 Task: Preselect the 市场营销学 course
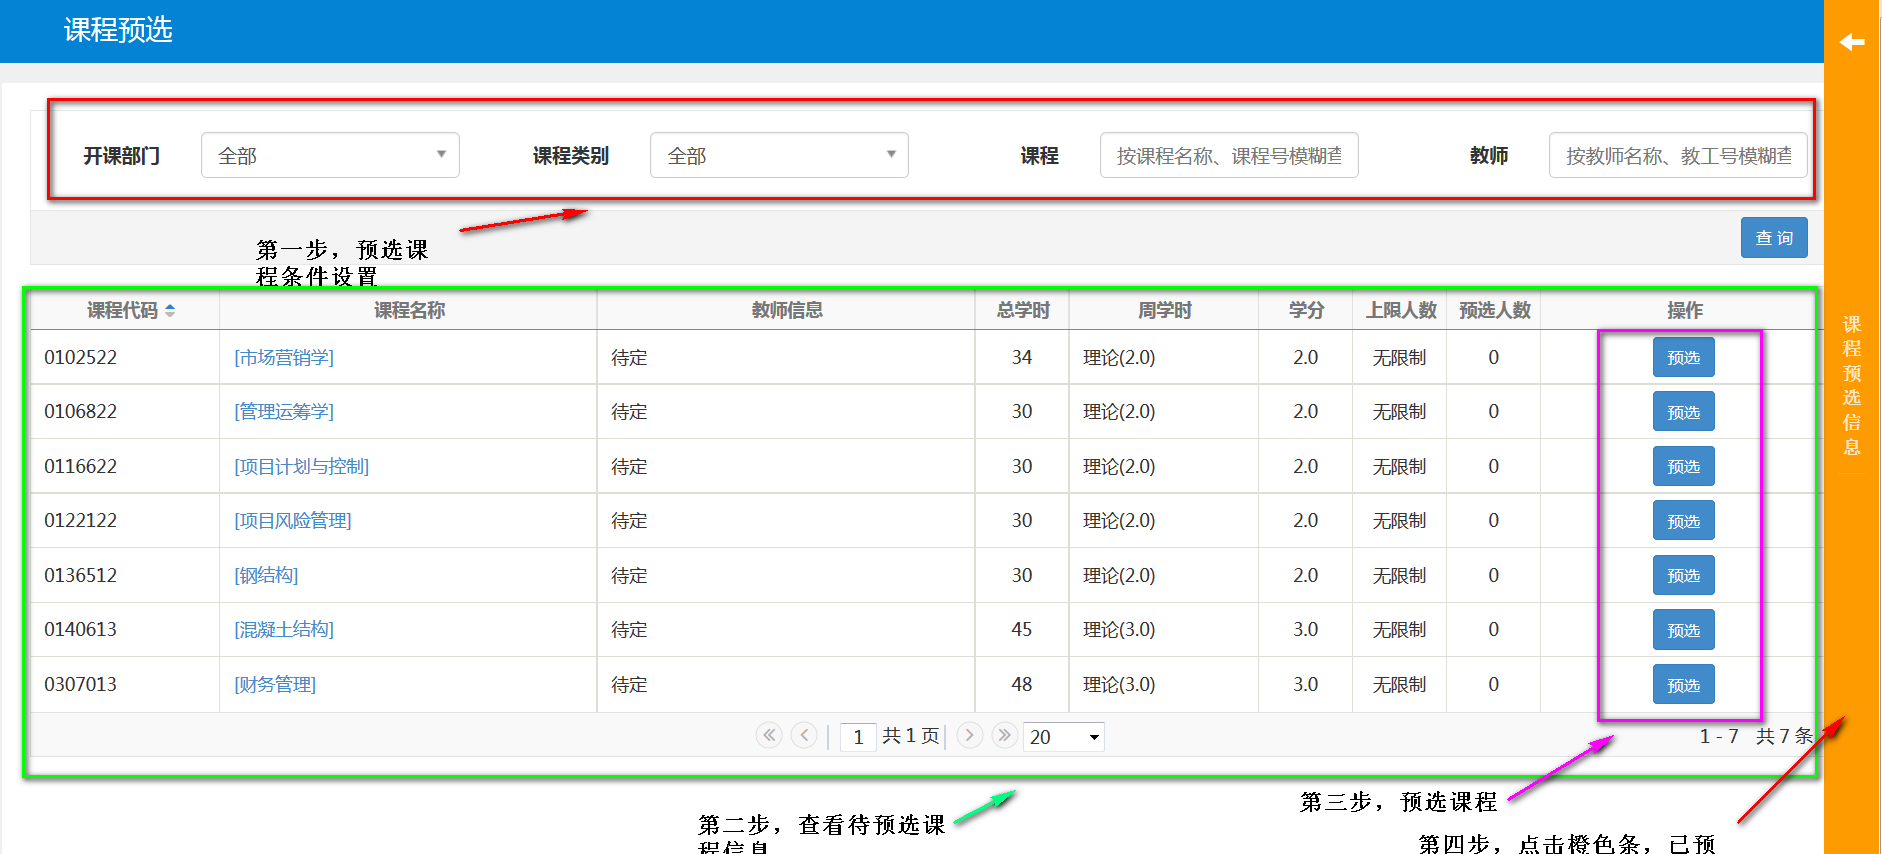1683,358
